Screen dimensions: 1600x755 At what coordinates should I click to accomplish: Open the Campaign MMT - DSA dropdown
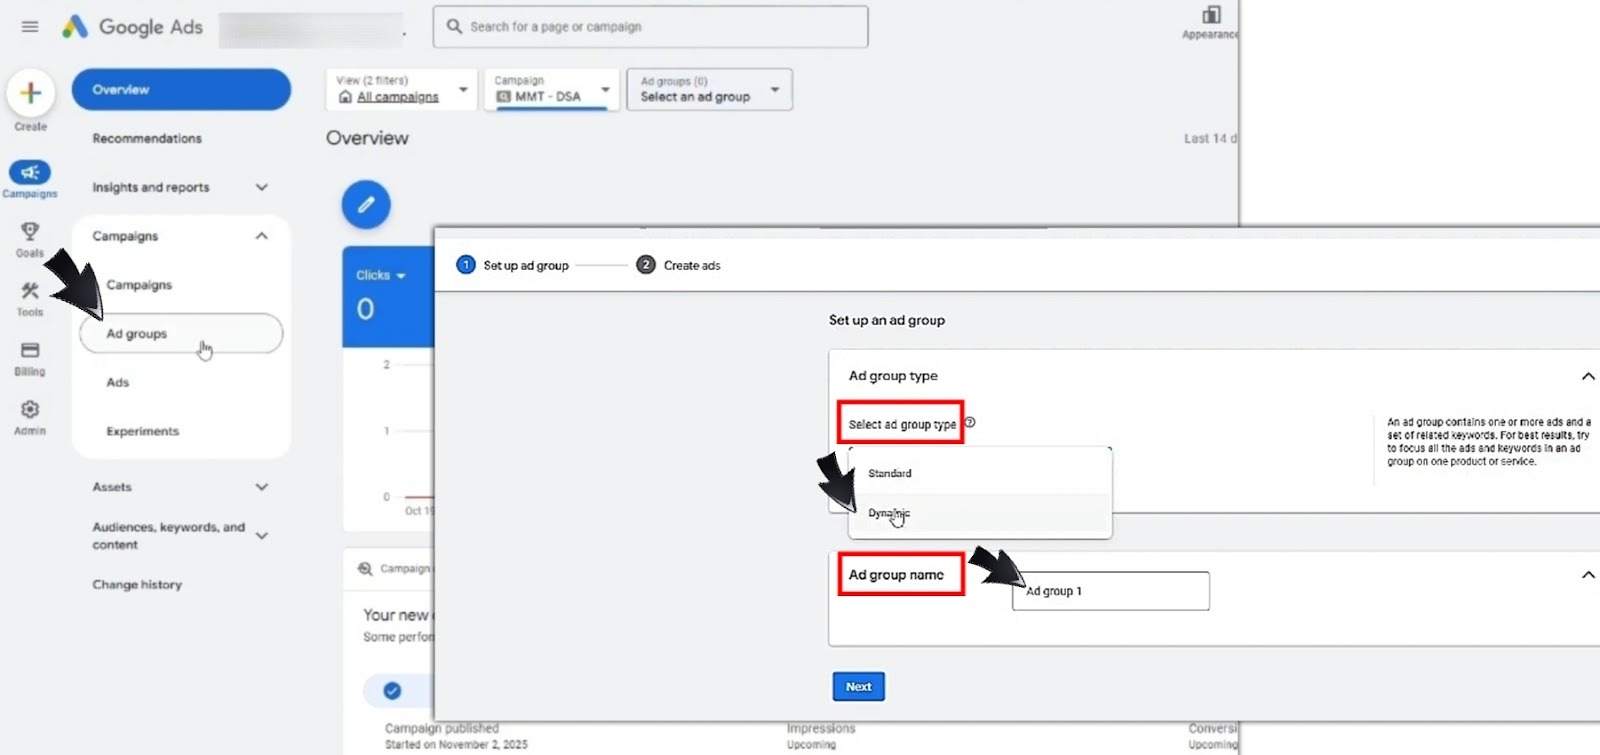coord(551,90)
